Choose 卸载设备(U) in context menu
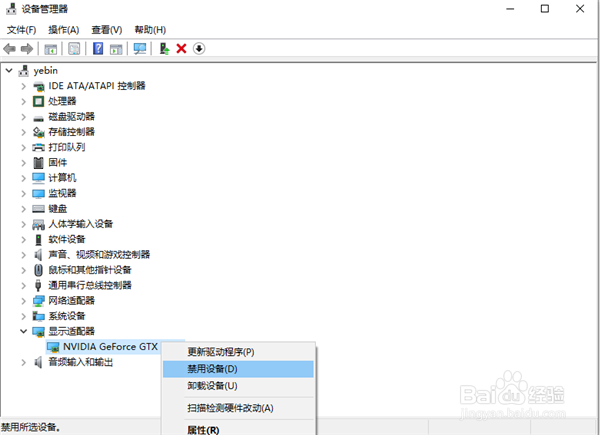 click(238, 386)
